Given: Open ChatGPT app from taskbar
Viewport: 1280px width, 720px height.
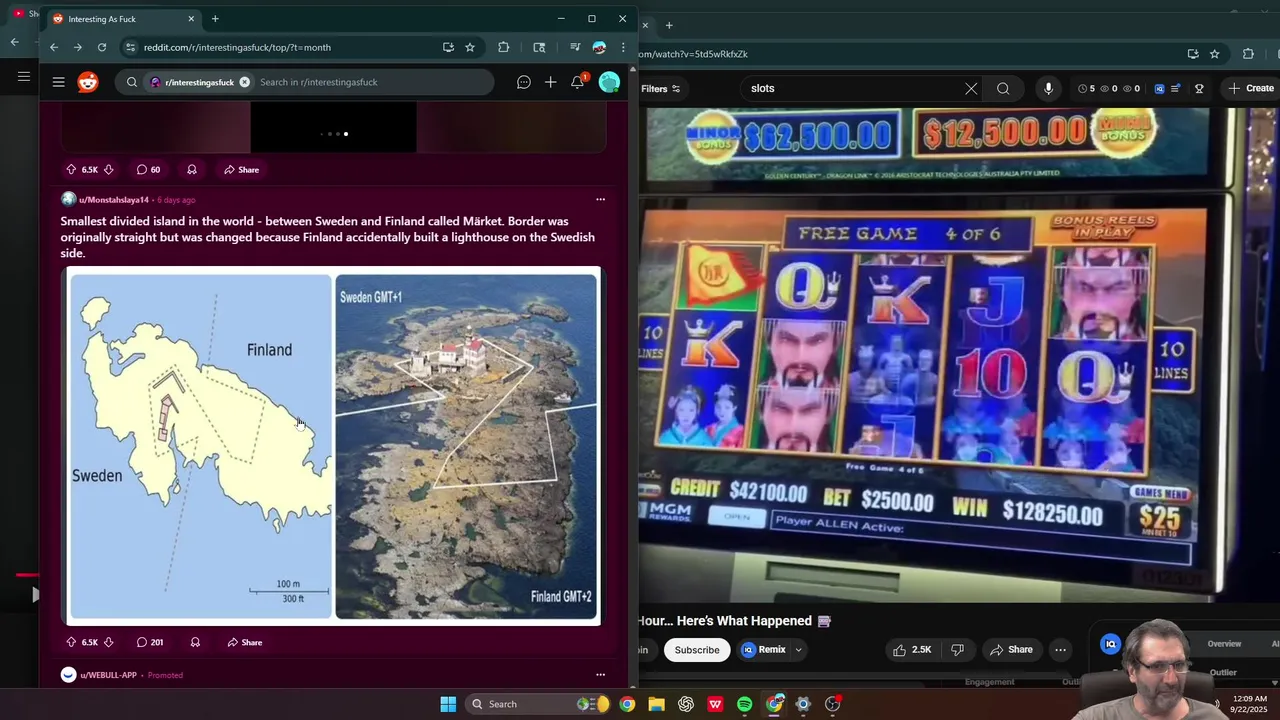Looking at the screenshot, I should [x=685, y=704].
